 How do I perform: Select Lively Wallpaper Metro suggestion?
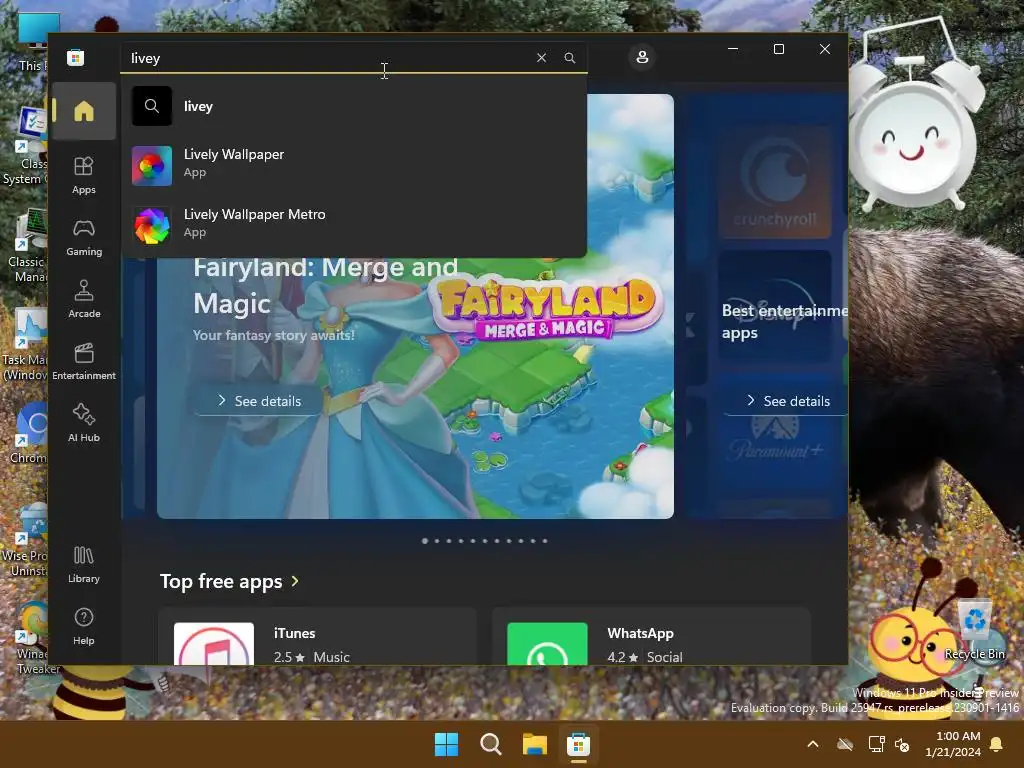(x=354, y=225)
